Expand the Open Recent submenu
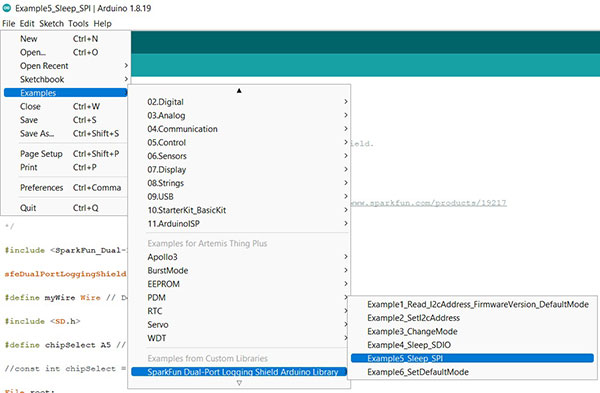This screenshot has height=393, width=600. [x=65, y=66]
